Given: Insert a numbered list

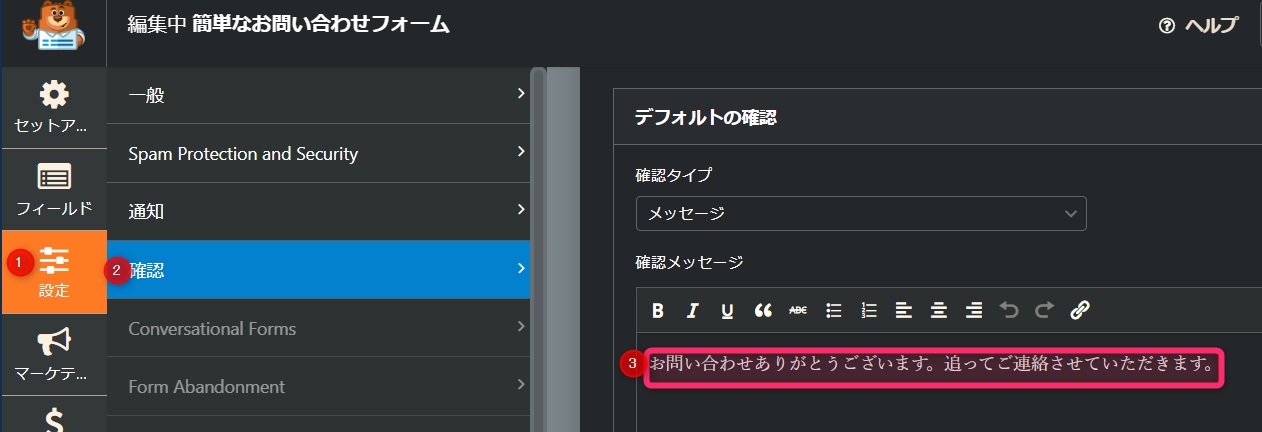Looking at the screenshot, I should pos(869,310).
